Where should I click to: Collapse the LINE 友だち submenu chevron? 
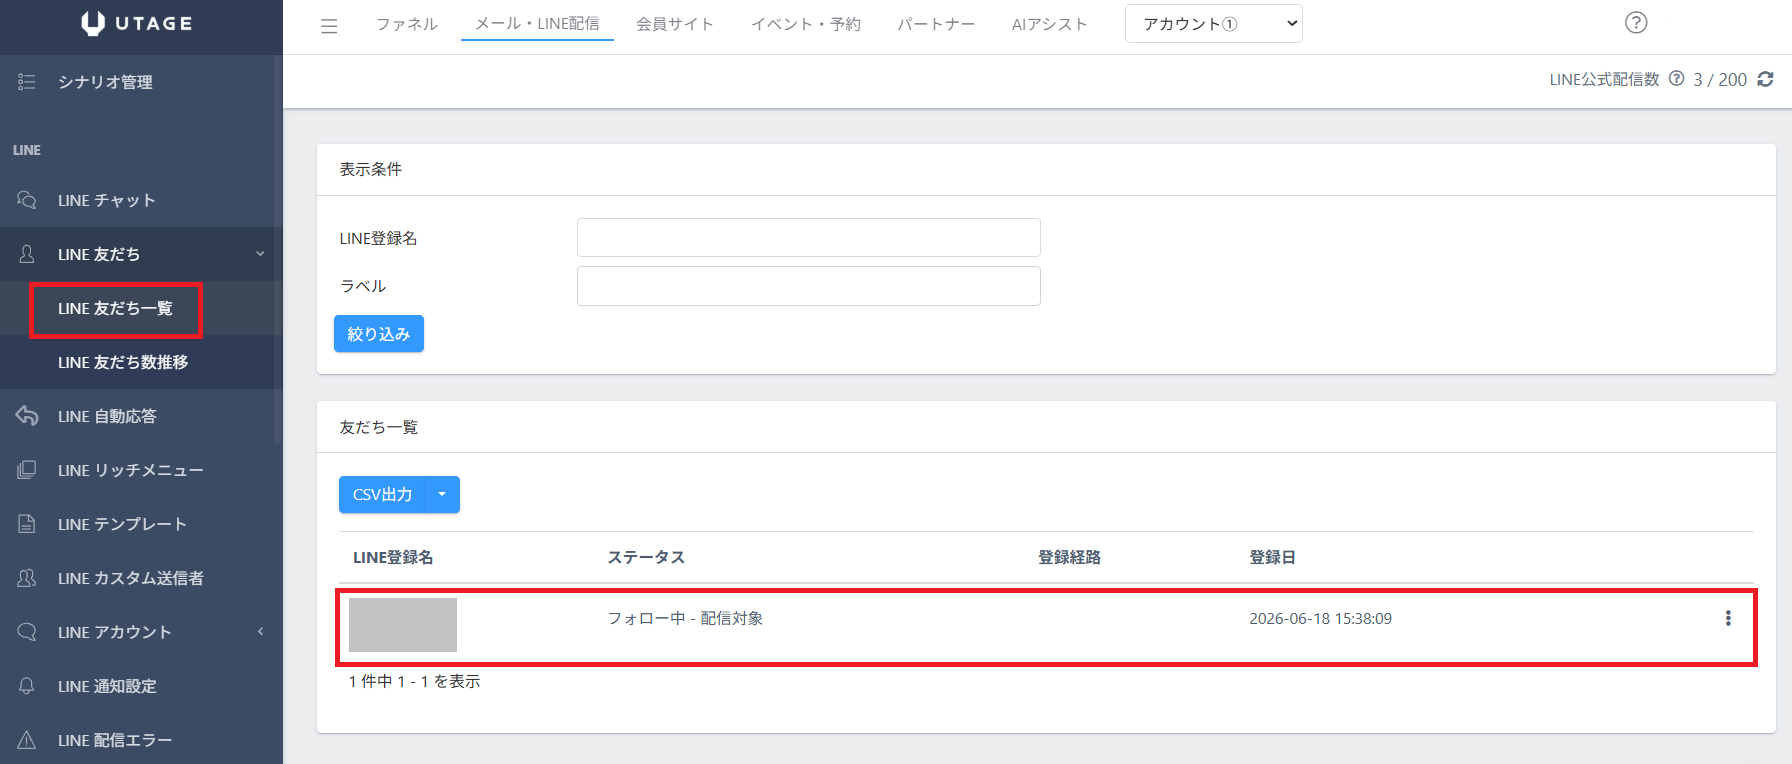tap(260, 254)
